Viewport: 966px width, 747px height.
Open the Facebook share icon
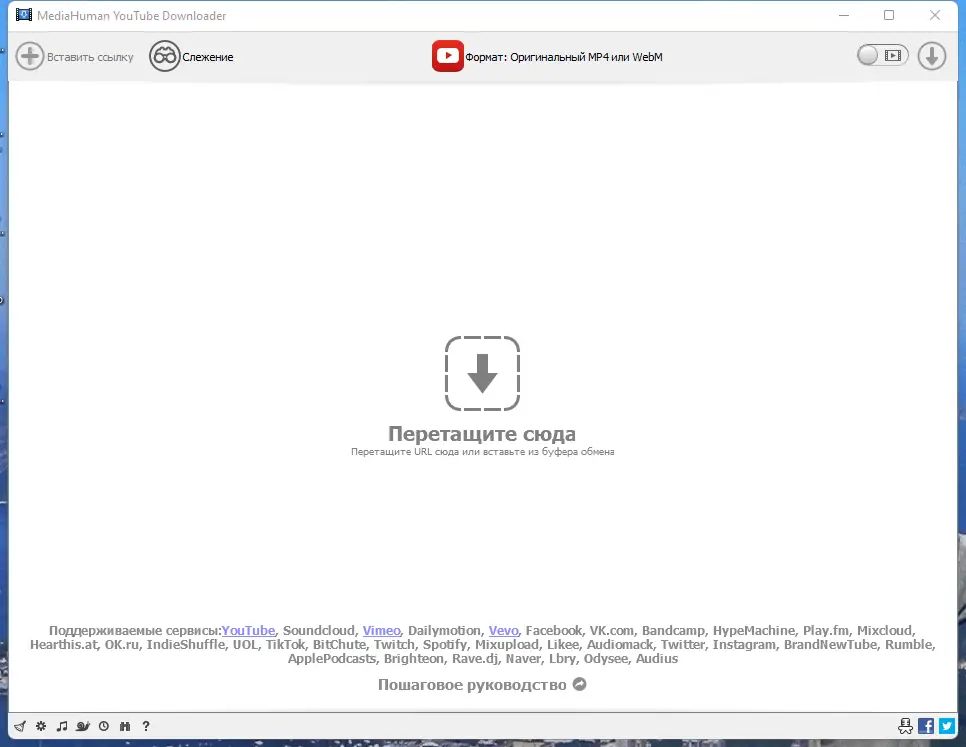[x=926, y=726]
